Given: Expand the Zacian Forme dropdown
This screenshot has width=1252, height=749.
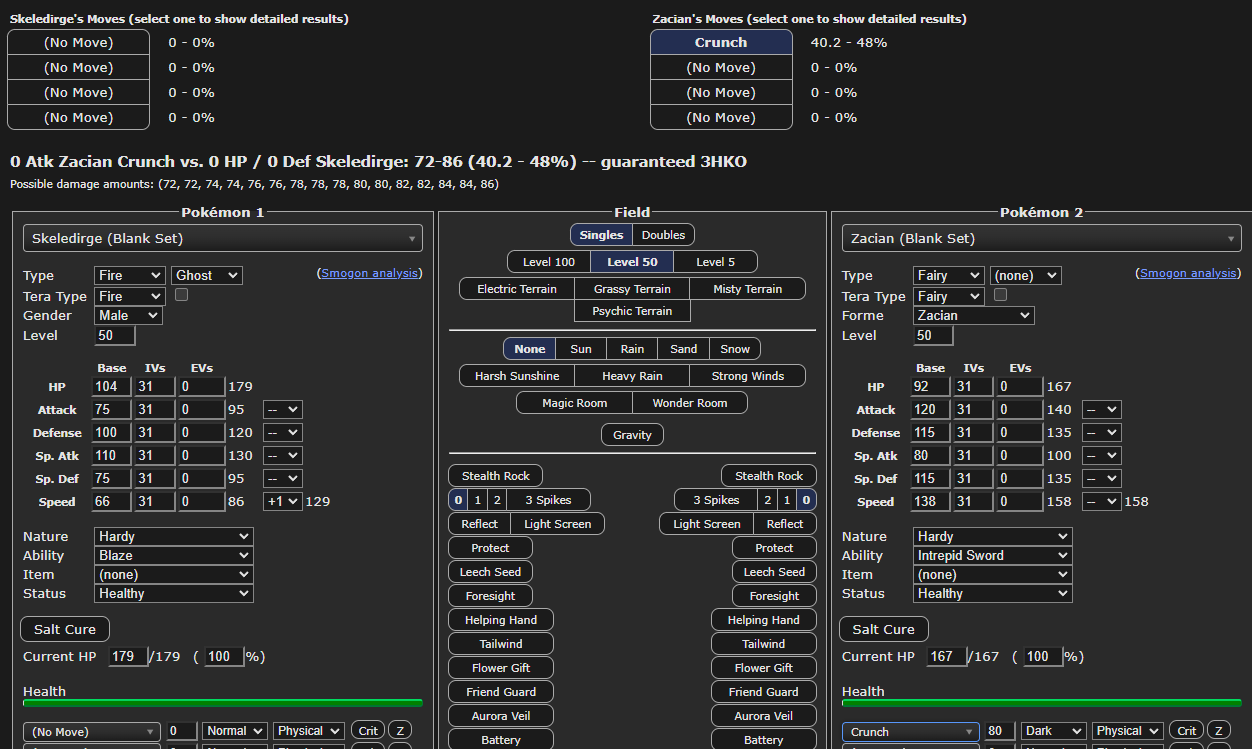Looking at the screenshot, I should (973, 315).
